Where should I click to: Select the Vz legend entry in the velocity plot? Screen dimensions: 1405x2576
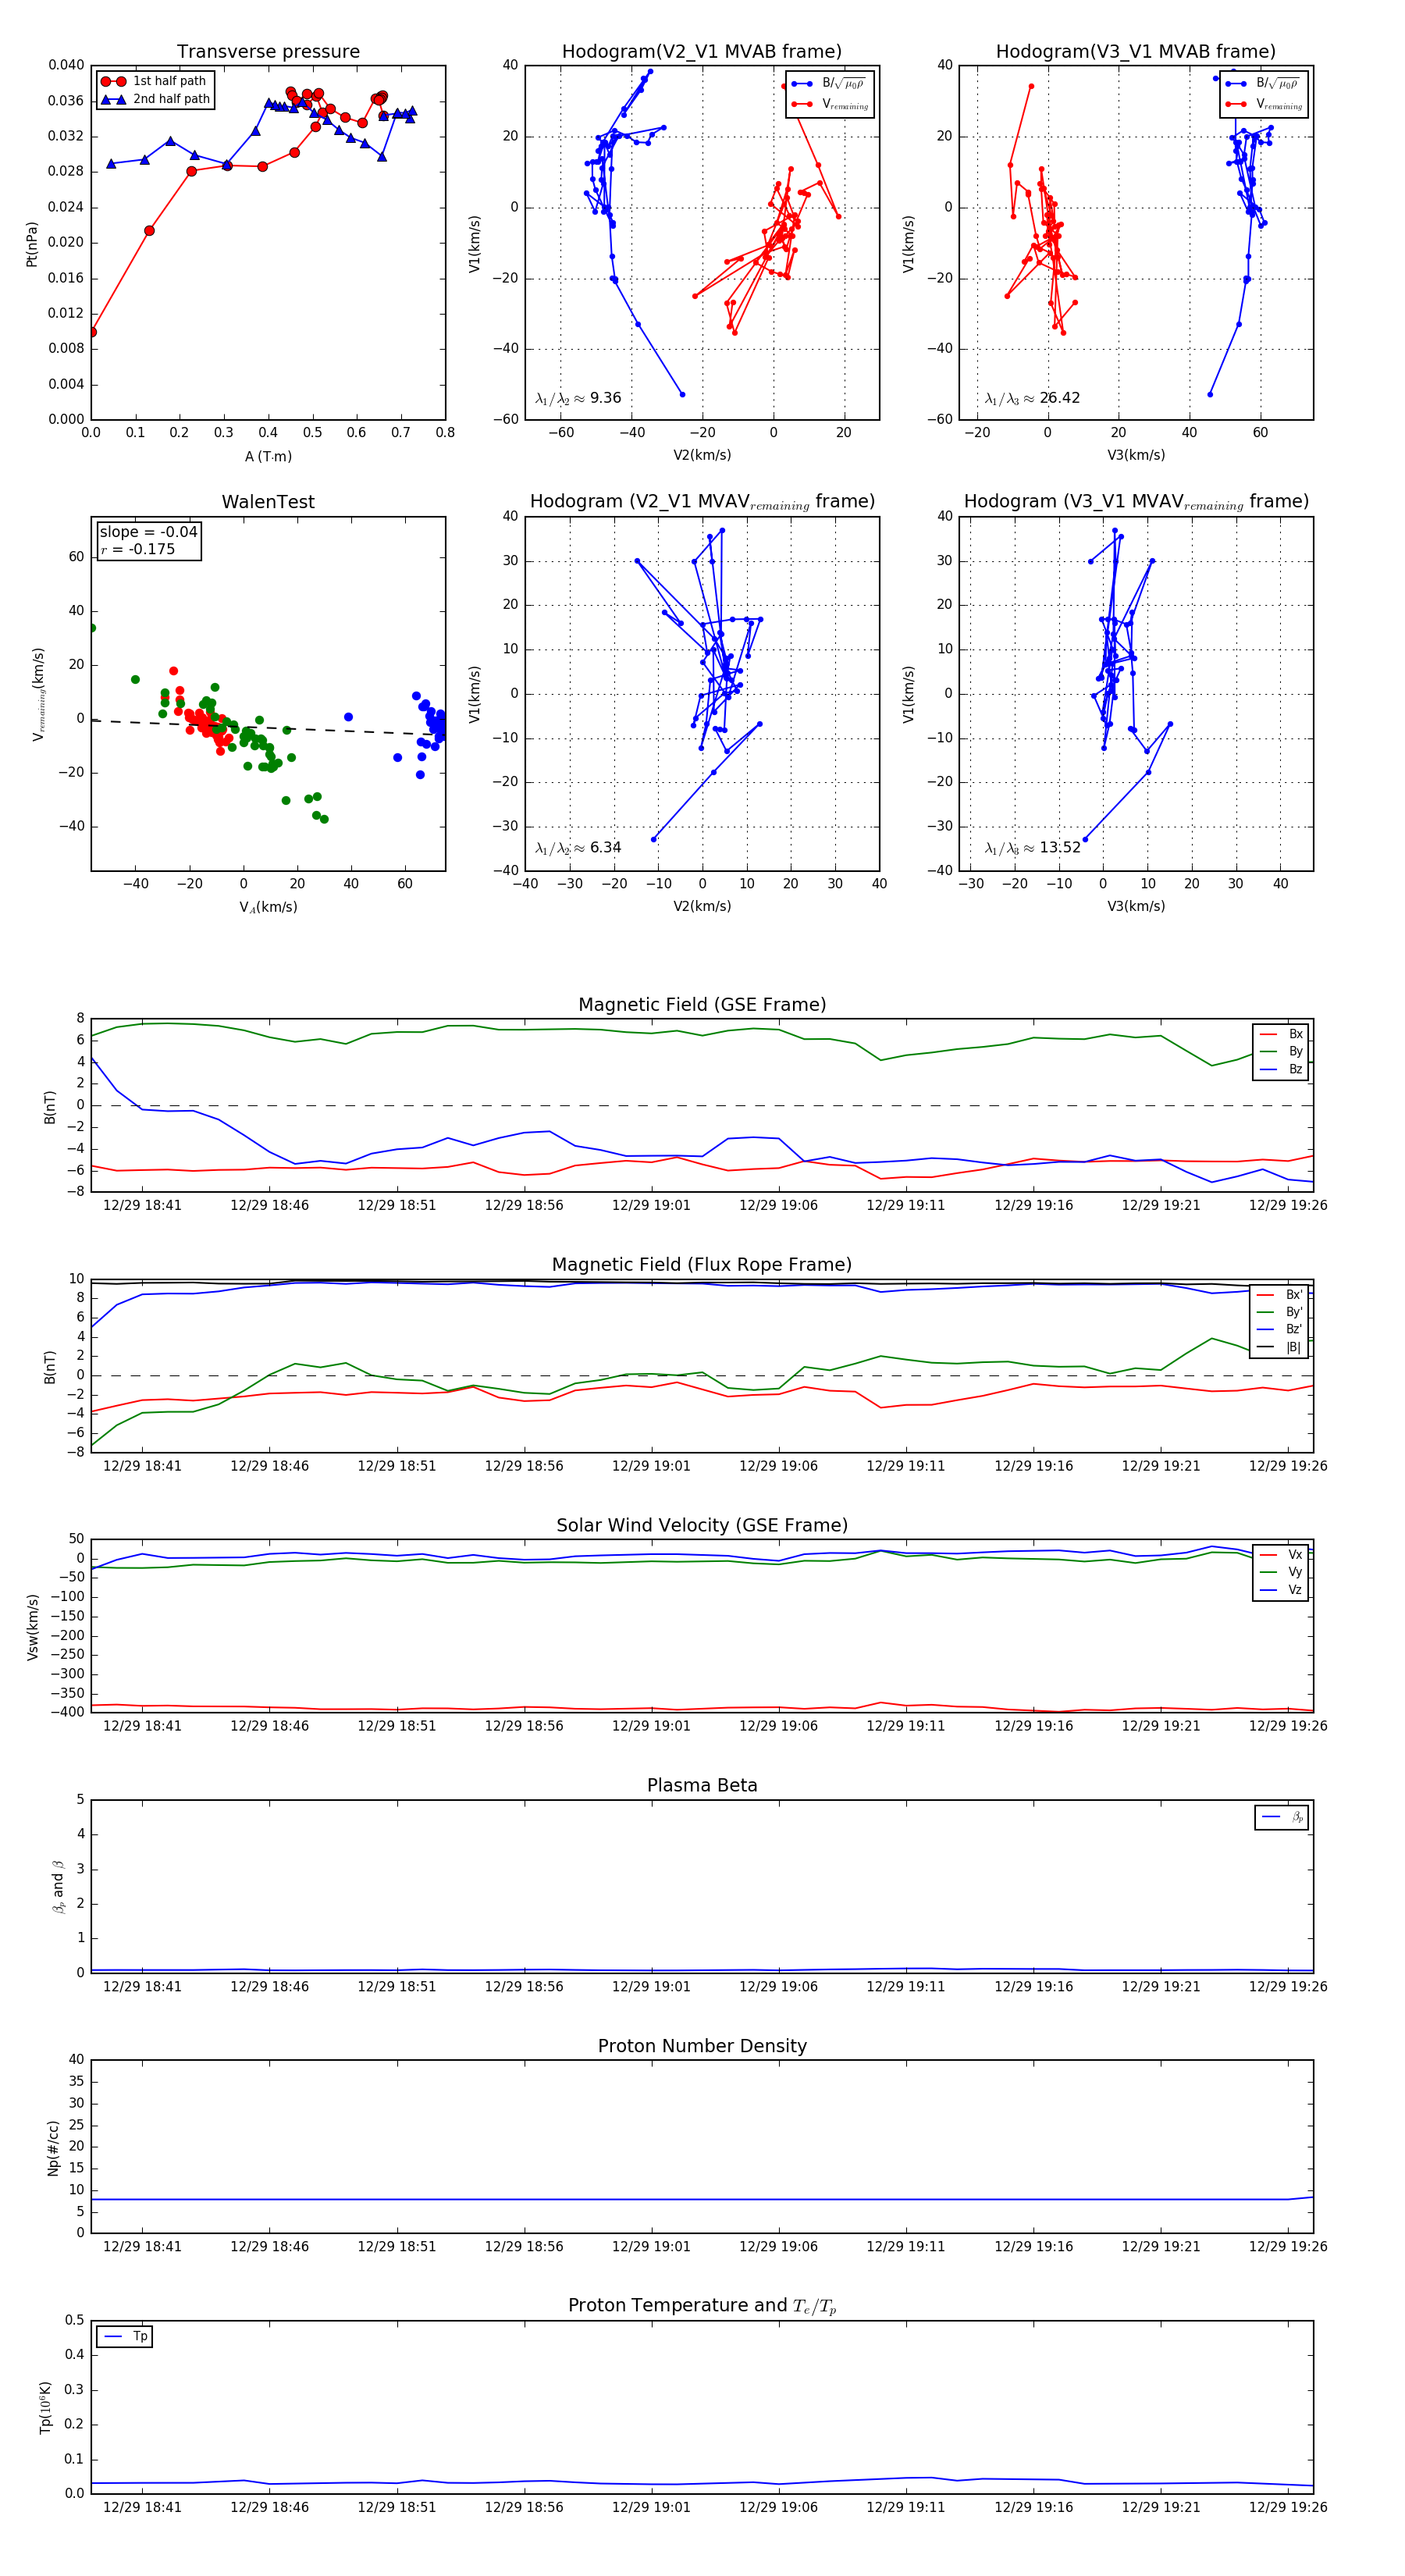[x=1281, y=1590]
